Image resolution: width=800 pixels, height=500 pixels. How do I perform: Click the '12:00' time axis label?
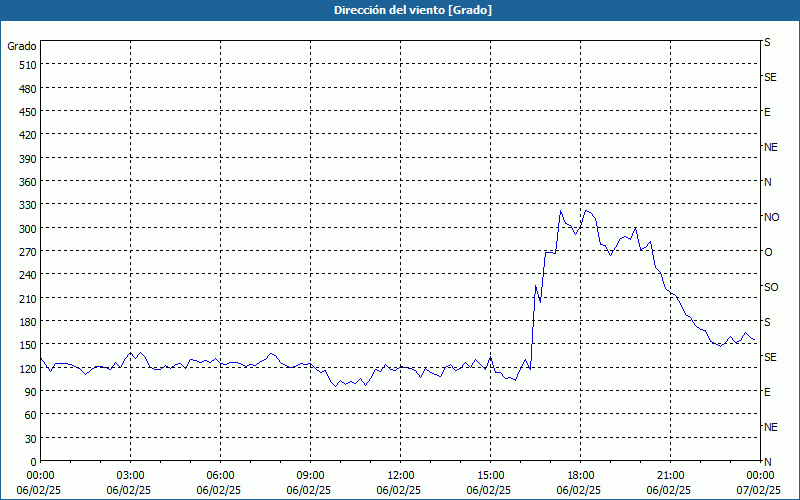(x=401, y=476)
